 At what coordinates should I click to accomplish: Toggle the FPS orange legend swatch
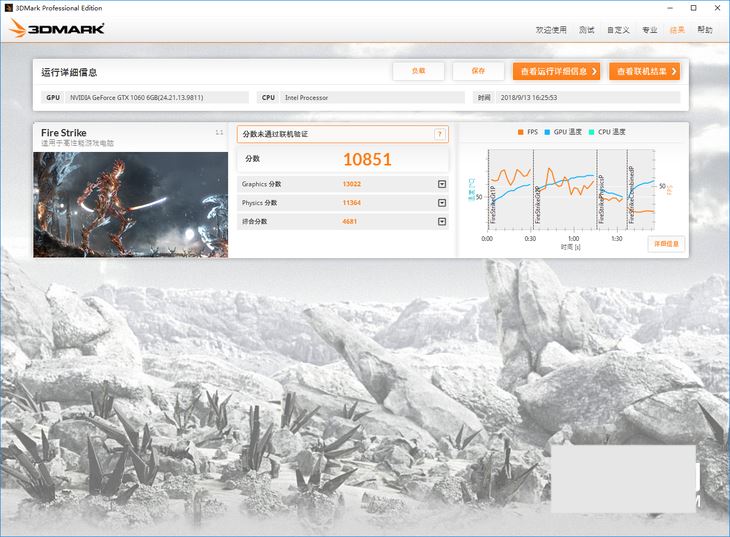click(x=520, y=132)
